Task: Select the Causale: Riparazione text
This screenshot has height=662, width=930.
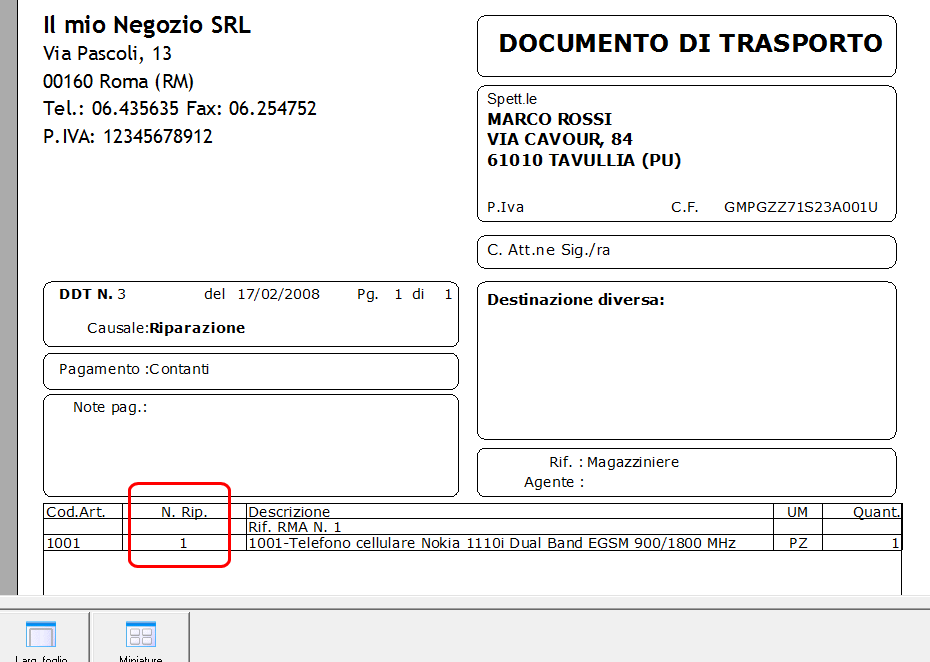Action: [x=166, y=328]
